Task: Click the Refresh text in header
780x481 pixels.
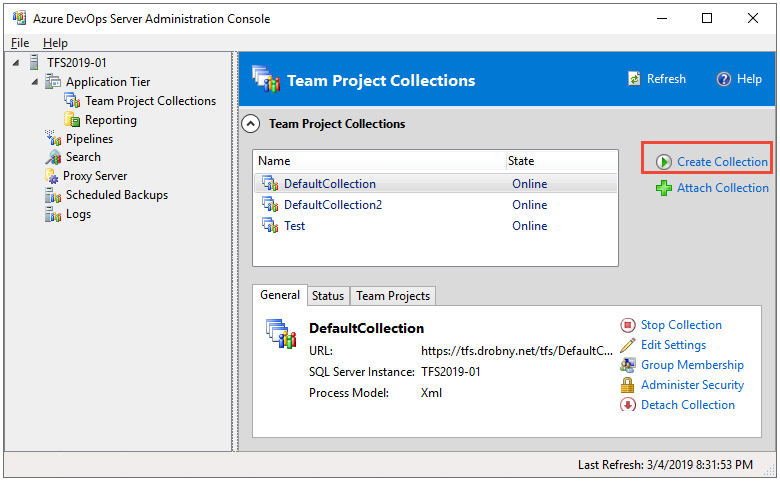Action: 666,79
